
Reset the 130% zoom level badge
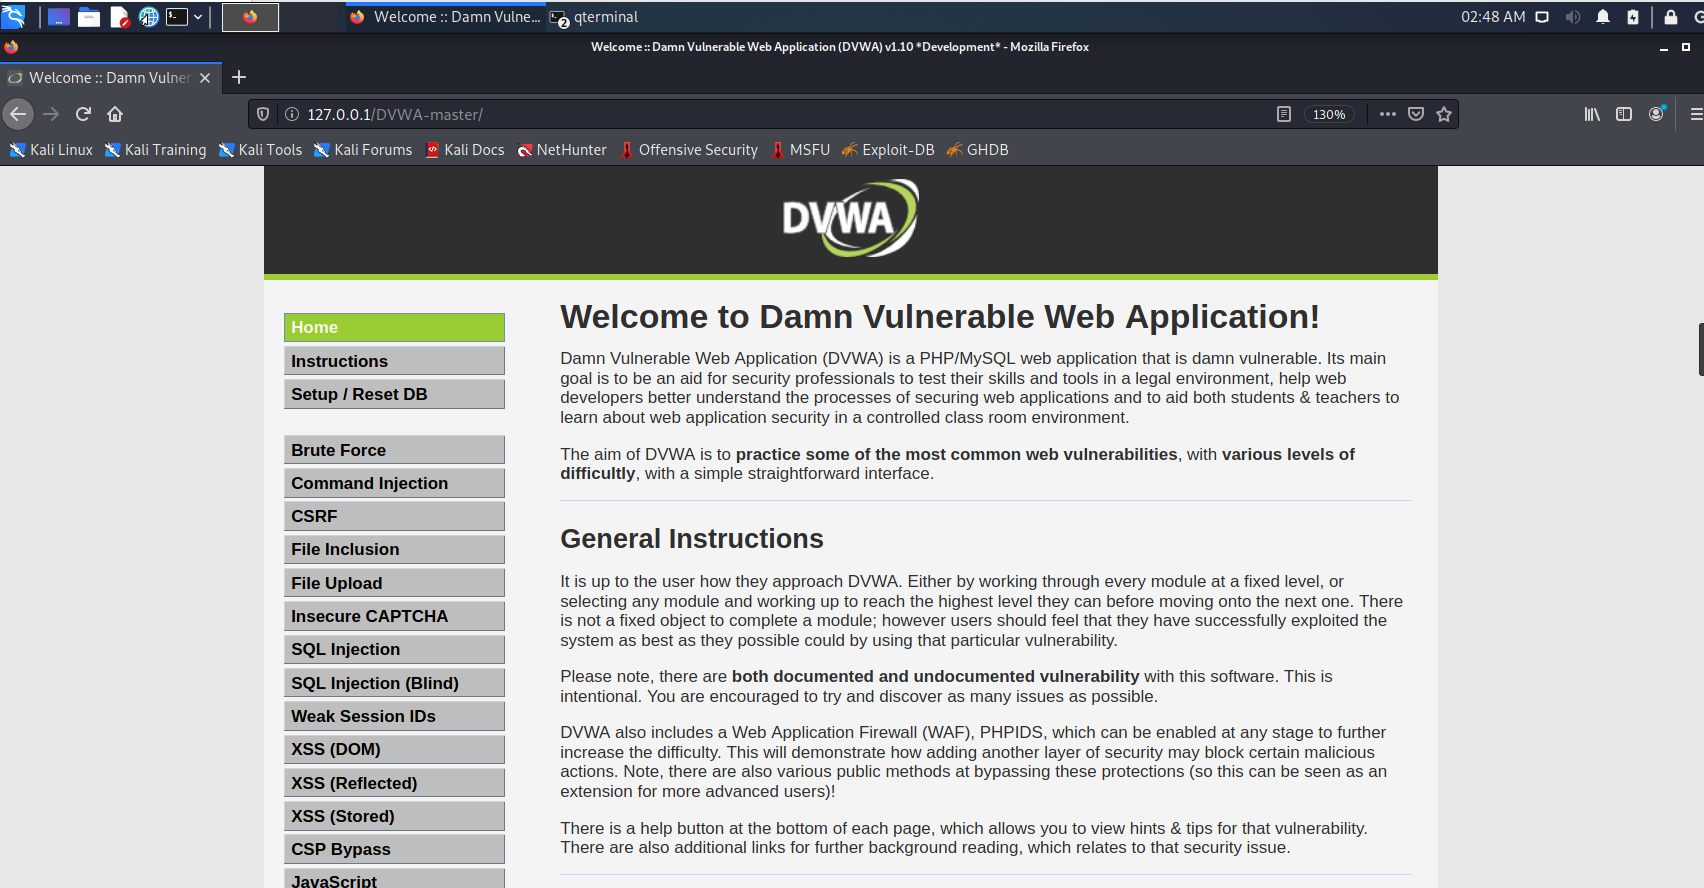(1329, 114)
